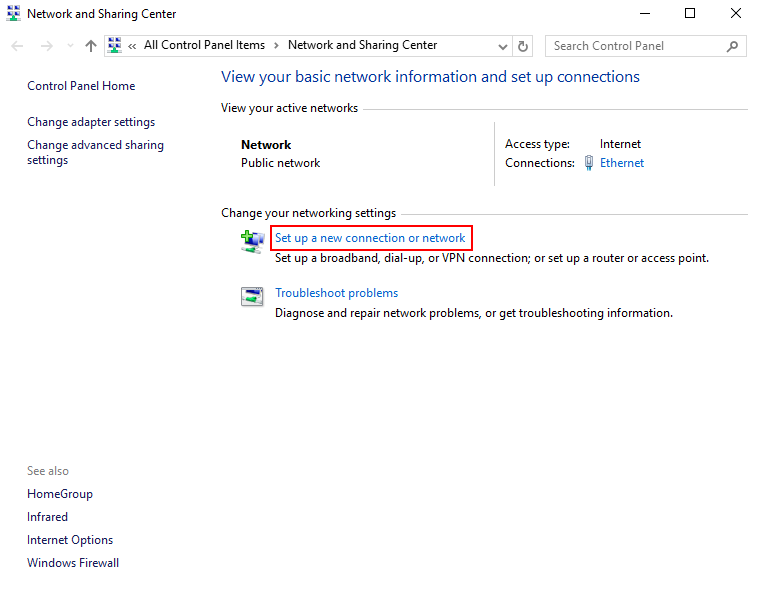Click the Ethernet plug icon
The height and width of the screenshot is (589, 758).
pos(590,163)
